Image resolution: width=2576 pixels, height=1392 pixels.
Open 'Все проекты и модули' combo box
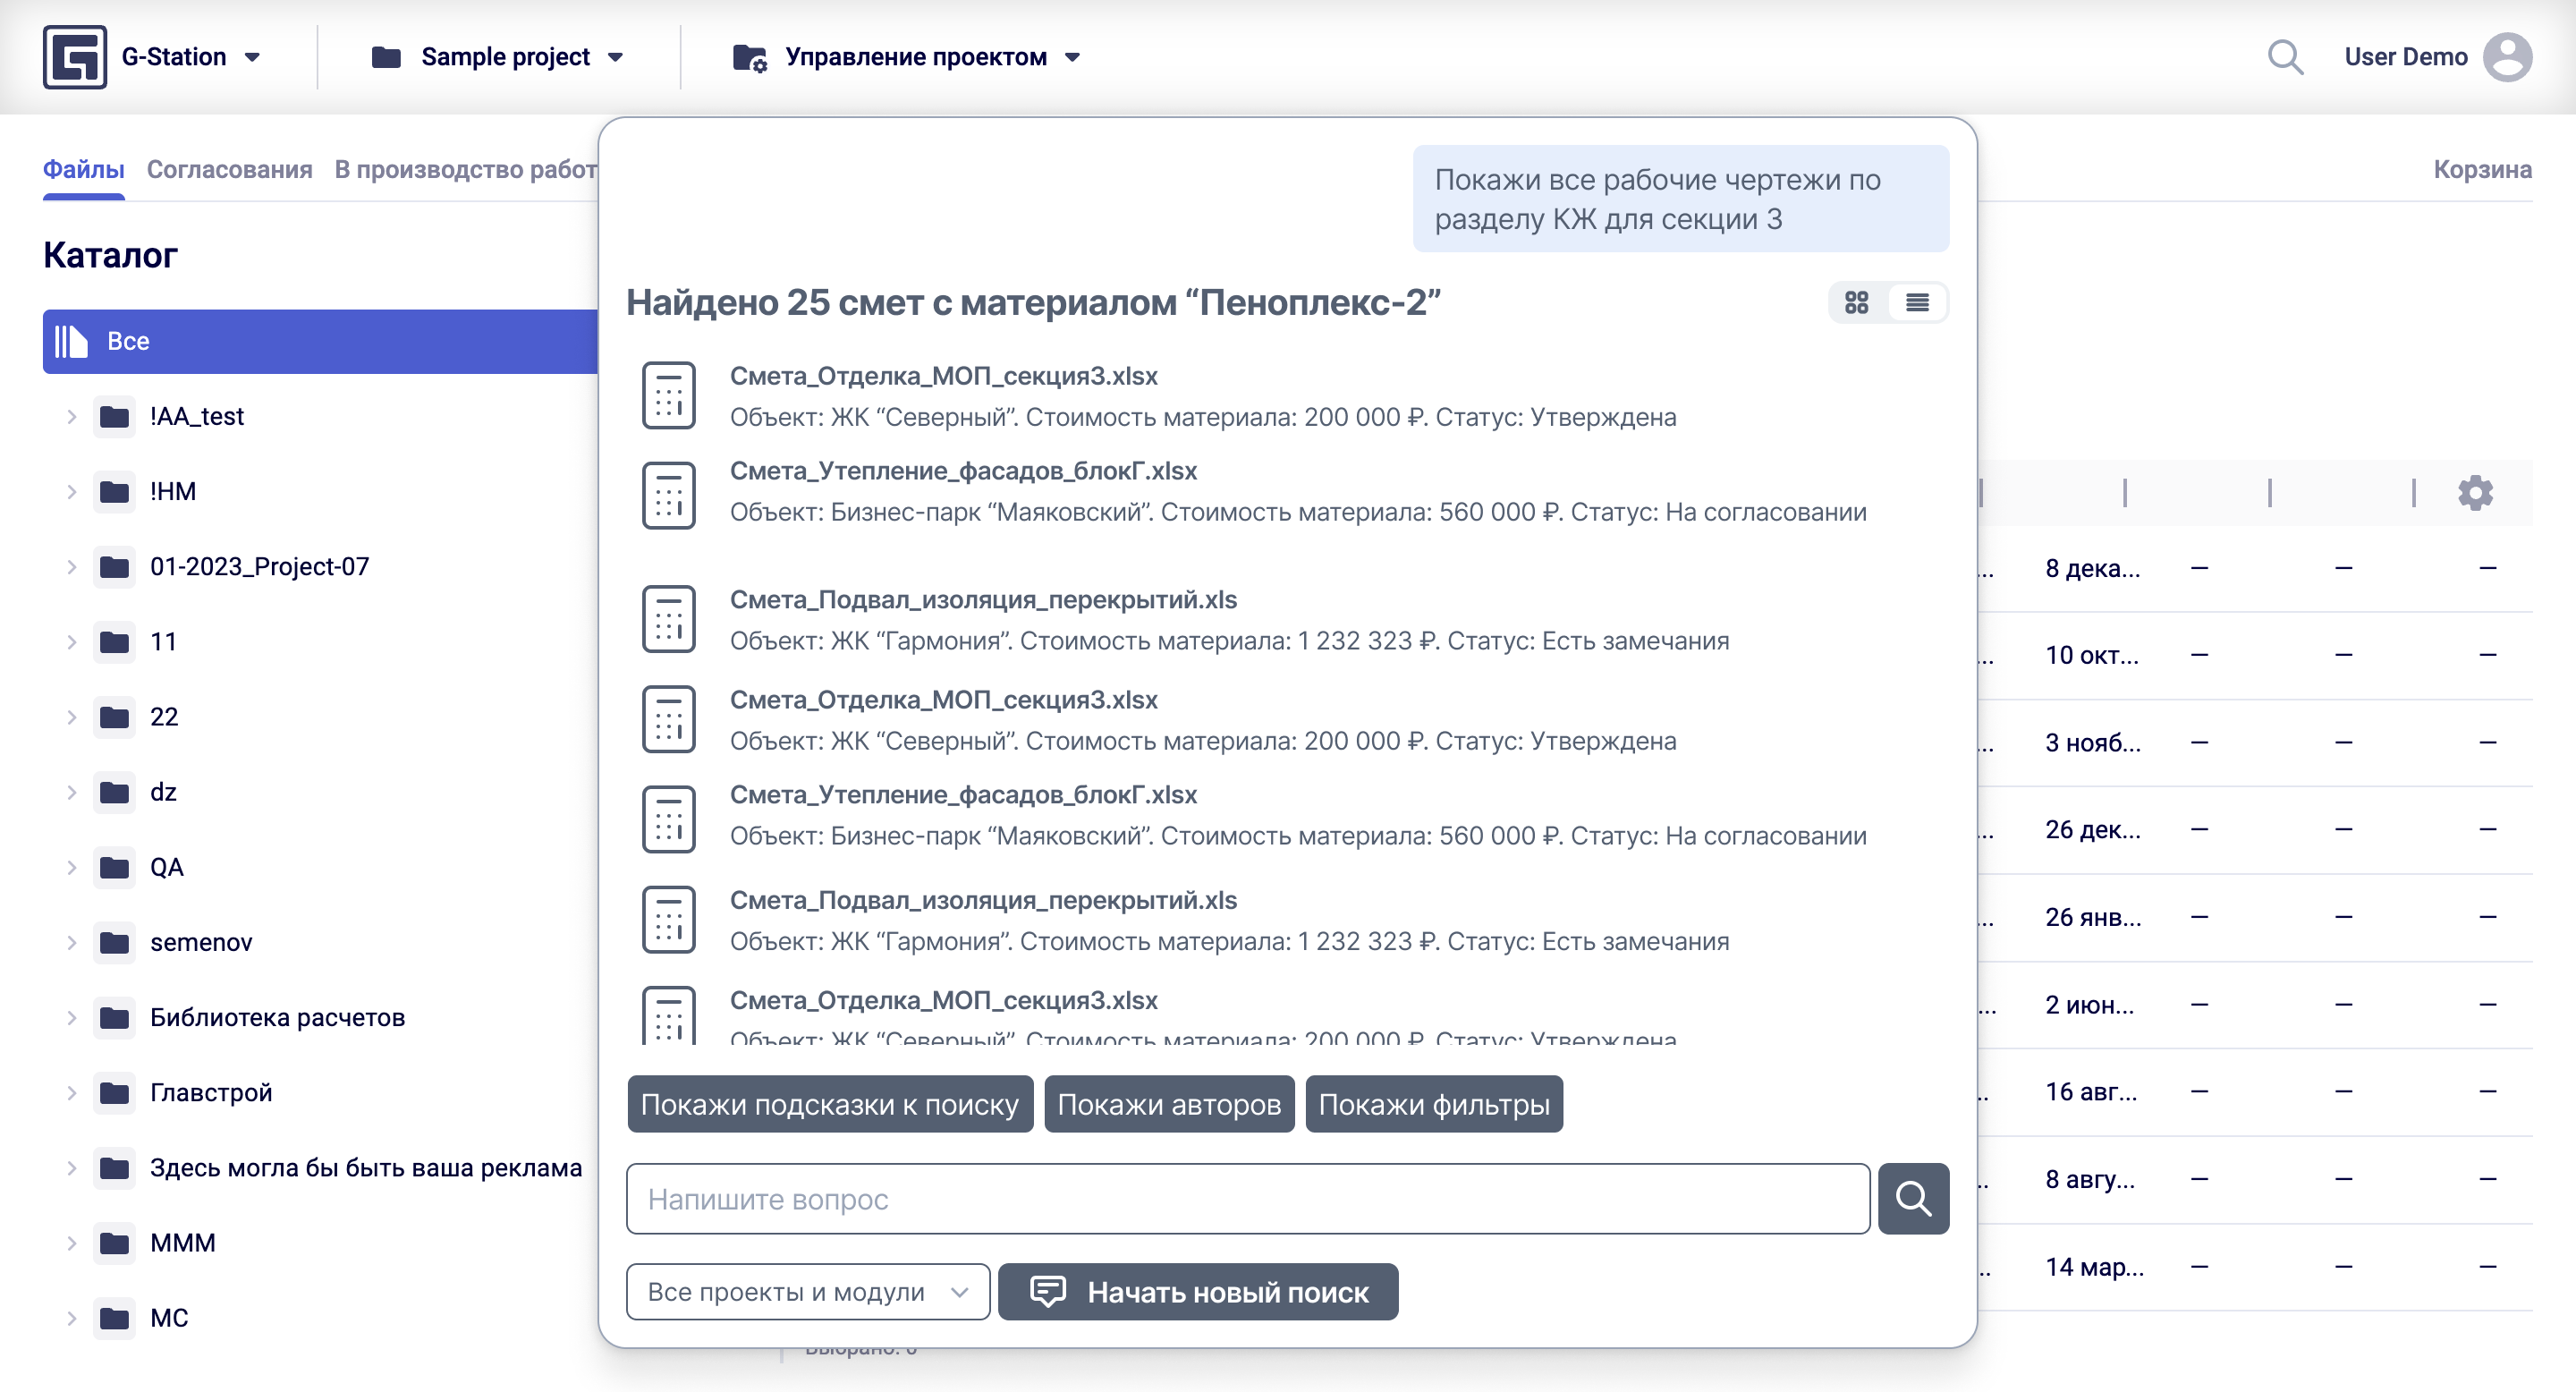807,1292
